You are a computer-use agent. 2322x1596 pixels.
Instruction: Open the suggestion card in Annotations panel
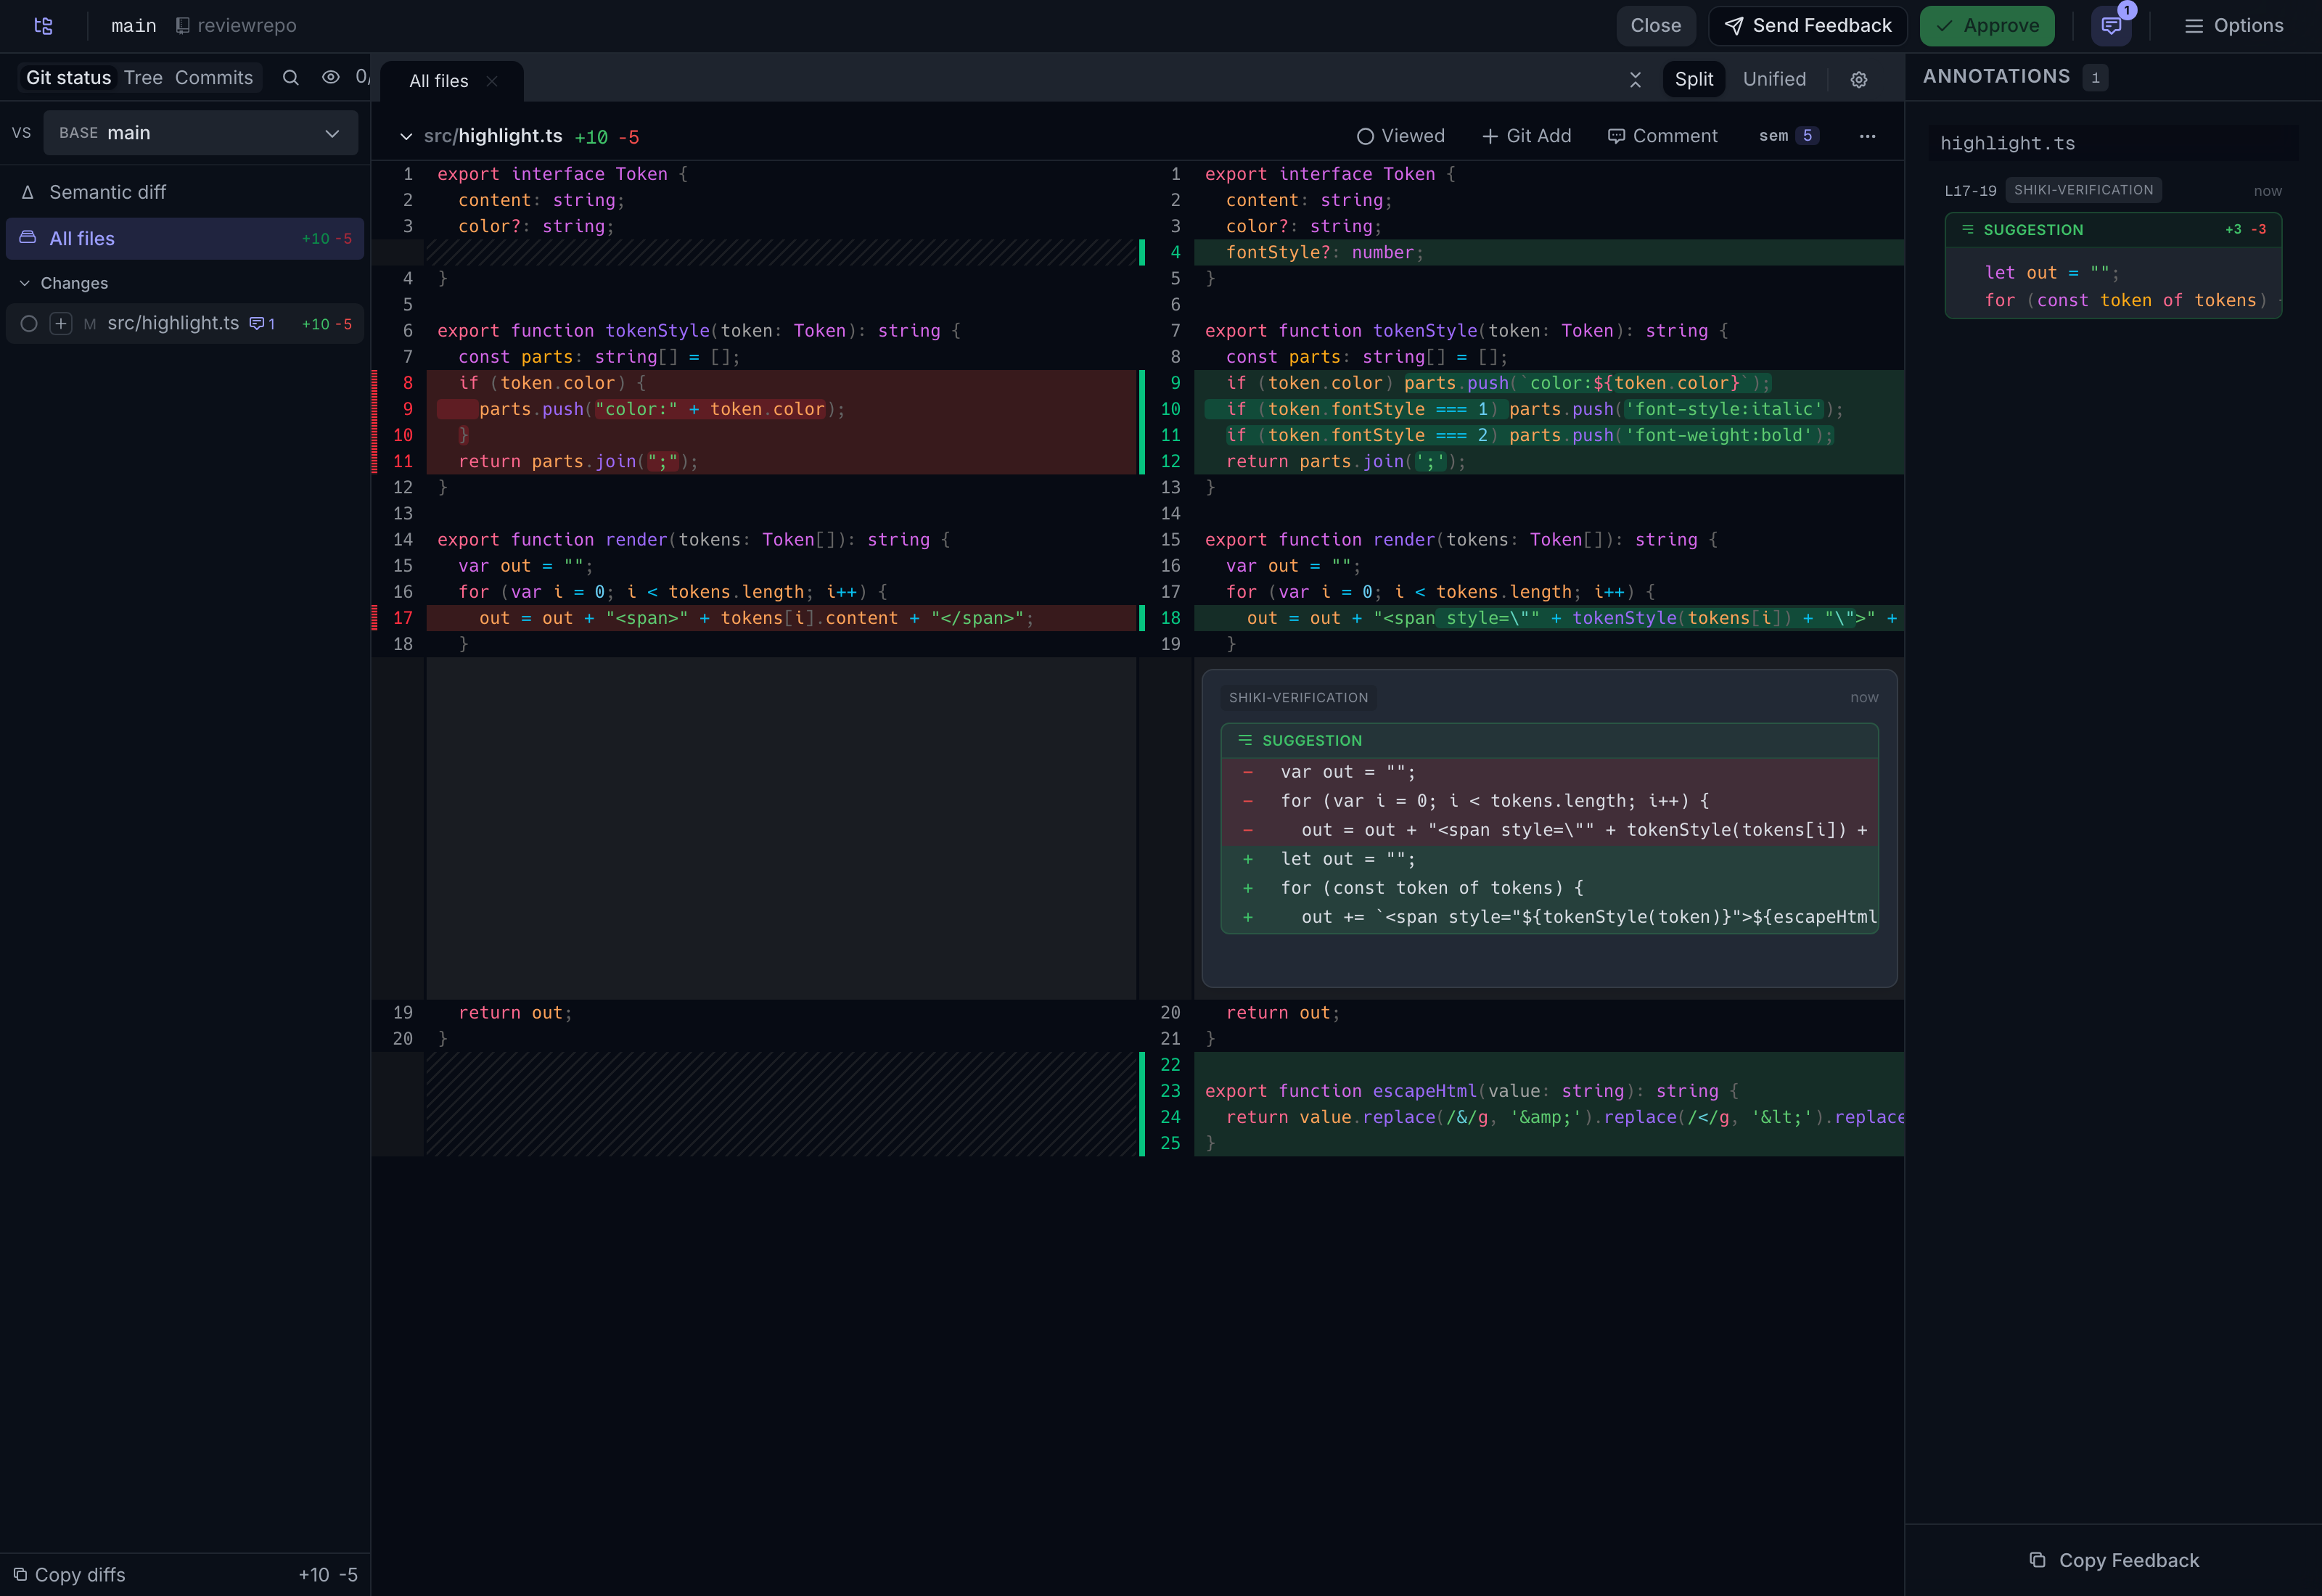2113,266
